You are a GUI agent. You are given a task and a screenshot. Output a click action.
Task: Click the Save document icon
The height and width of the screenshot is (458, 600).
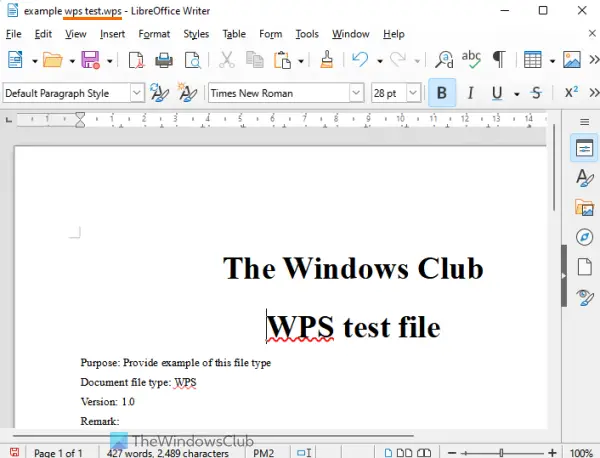[x=90, y=60]
